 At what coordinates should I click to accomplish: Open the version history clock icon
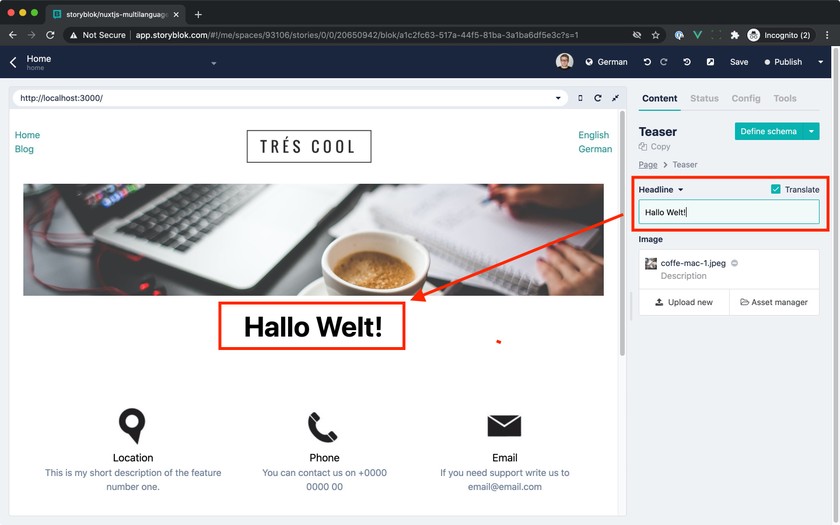click(x=687, y=62)
